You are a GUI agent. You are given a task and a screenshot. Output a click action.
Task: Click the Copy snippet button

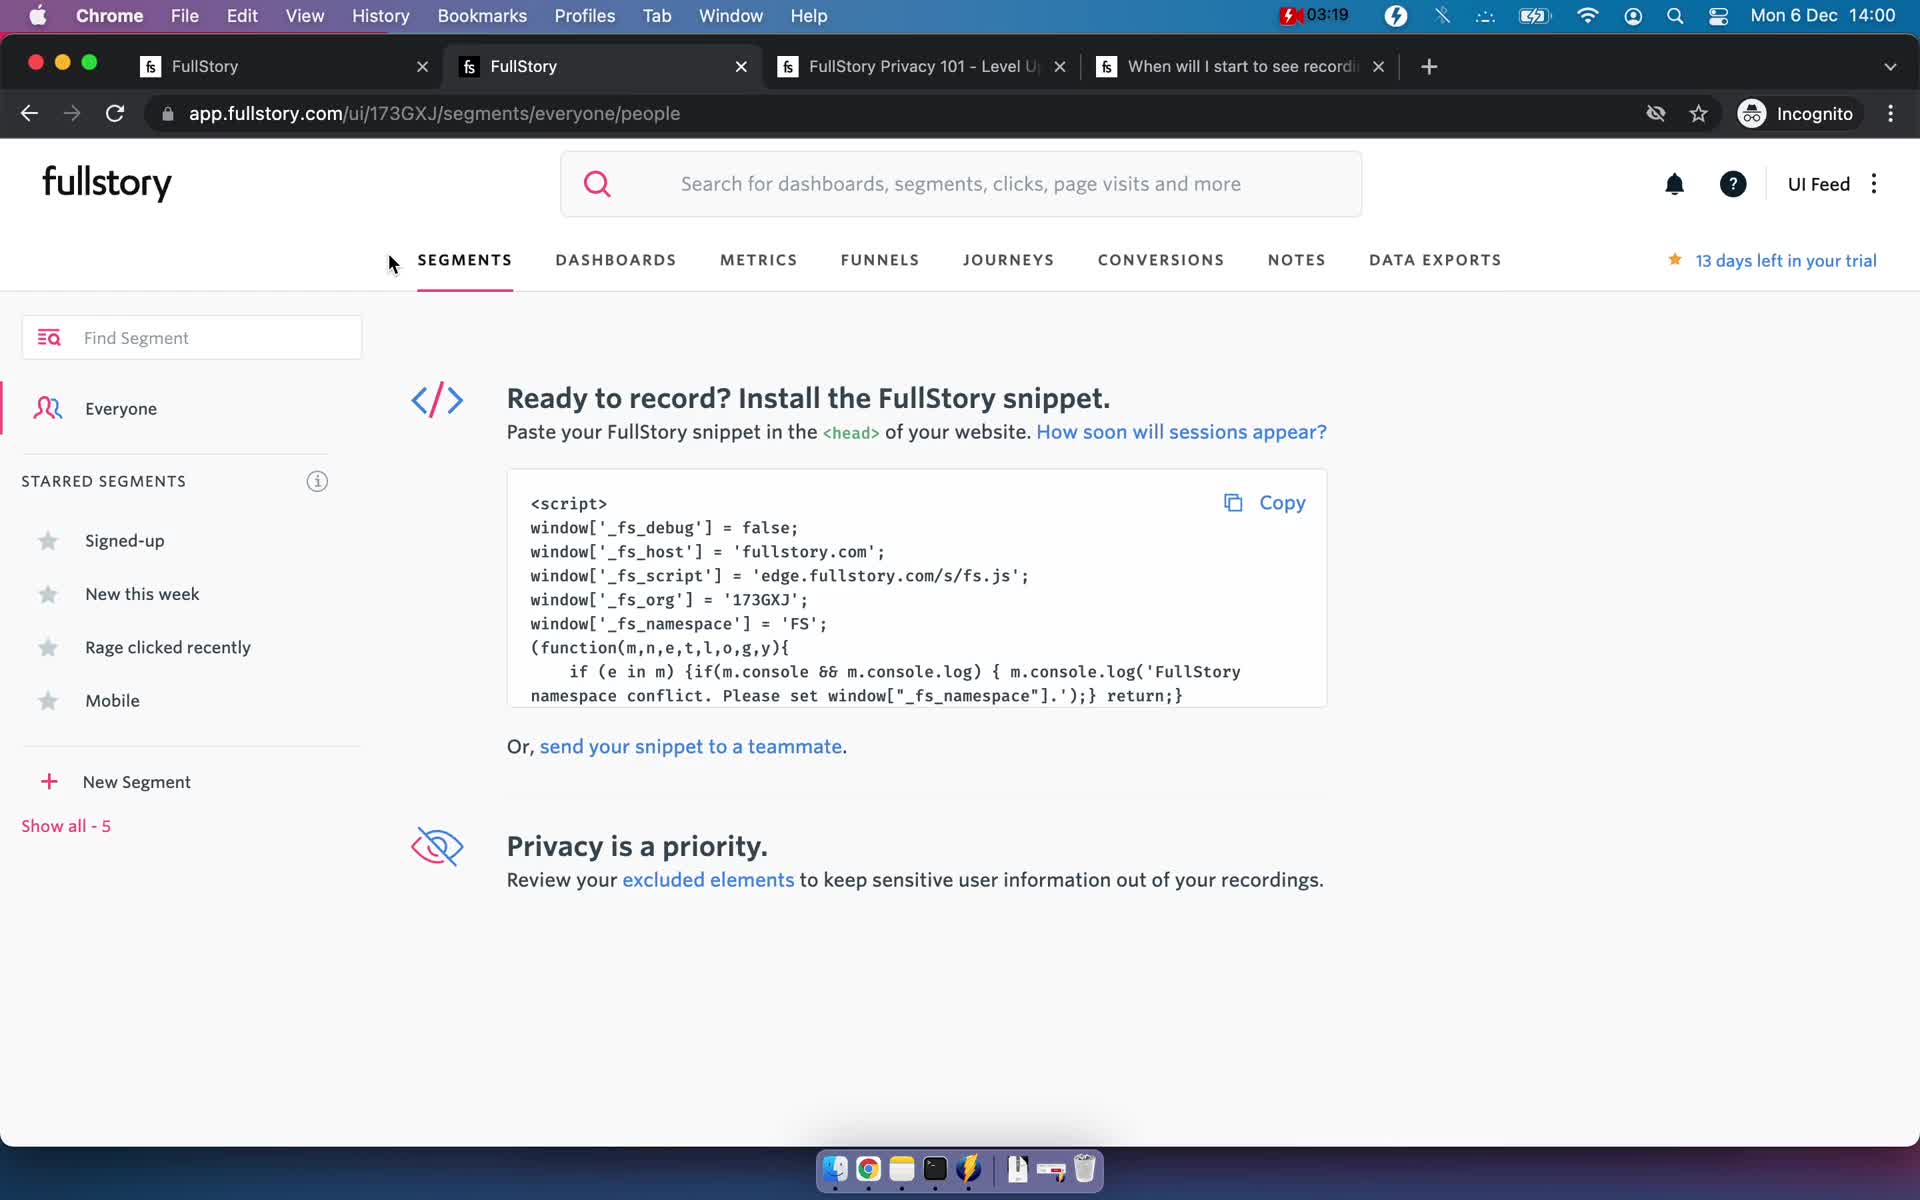(x=1265, y=503)
